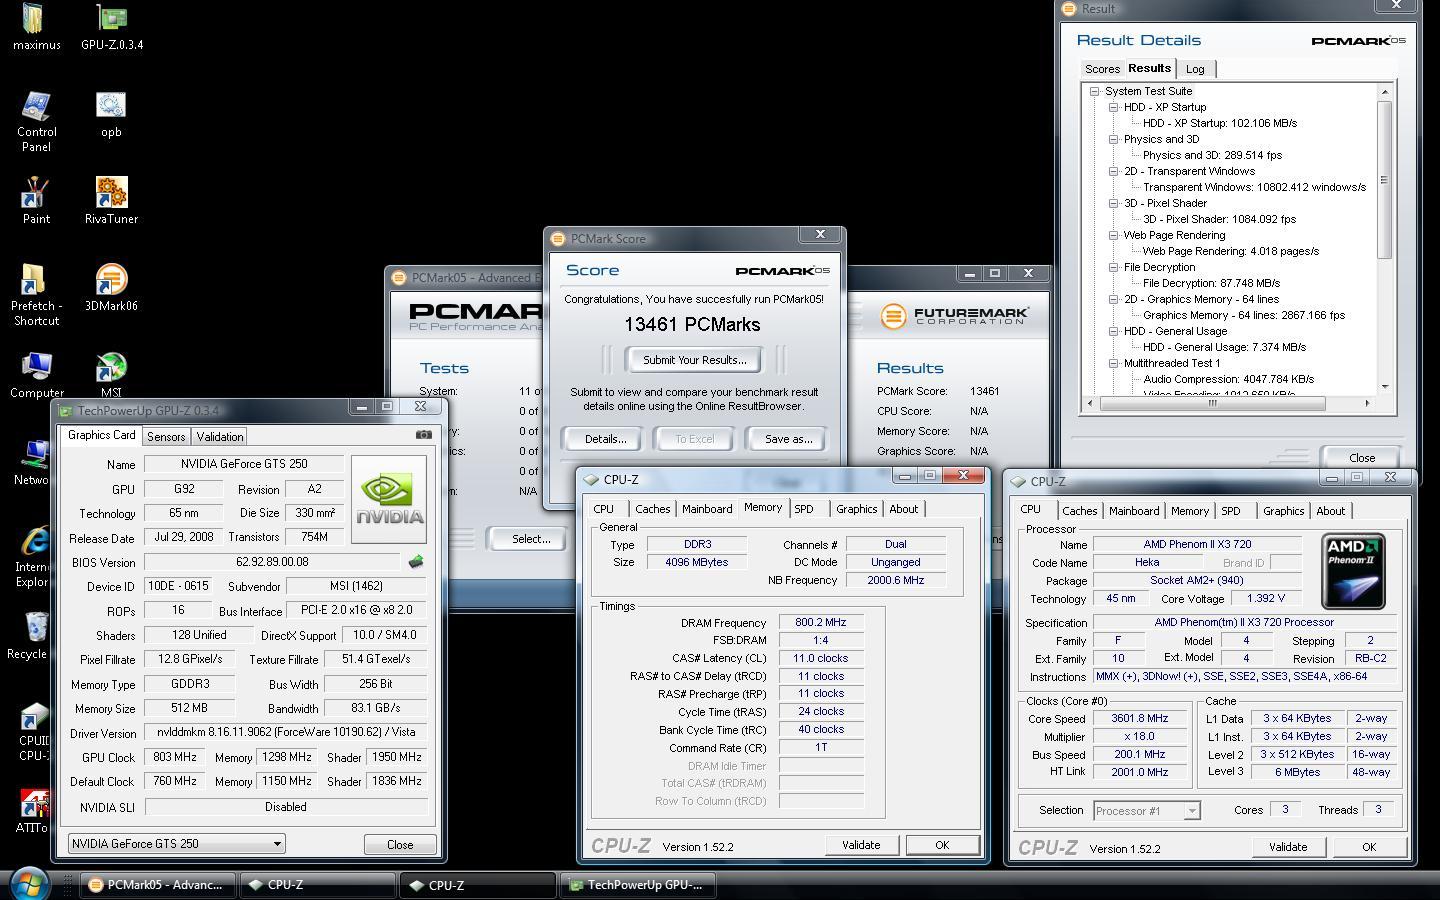Open the Computer desktop icon
Screen dimensions: 1440x900
(36, 375)
